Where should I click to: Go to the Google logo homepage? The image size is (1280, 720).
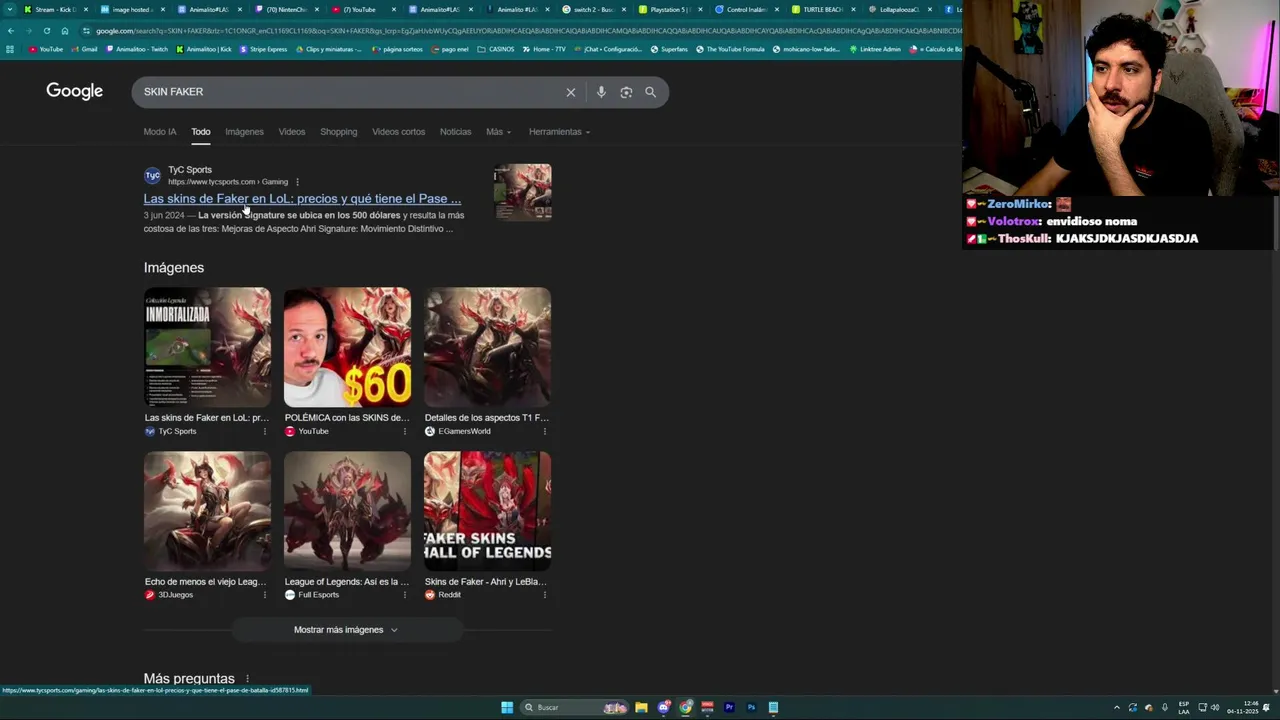click(x=74, y=92)
